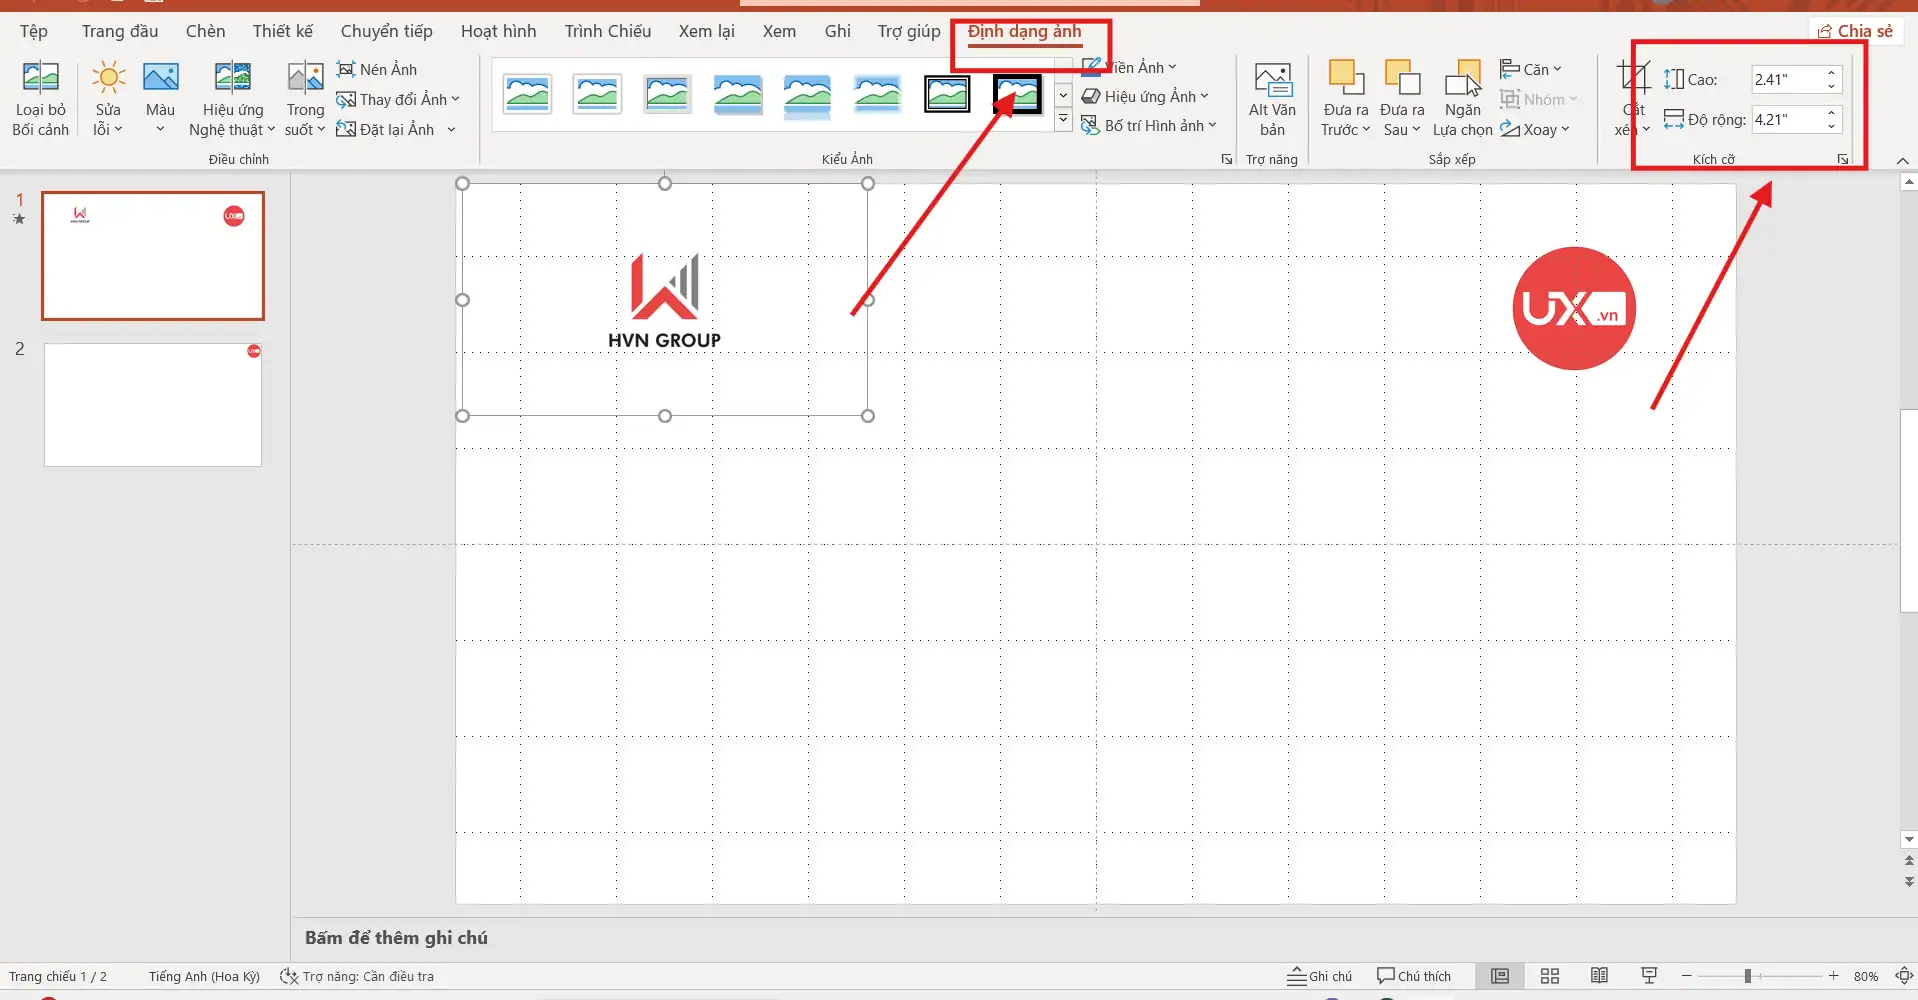Click the Đưa ra Trước icon
1918x1000 pixels.
pos(1345,79)
